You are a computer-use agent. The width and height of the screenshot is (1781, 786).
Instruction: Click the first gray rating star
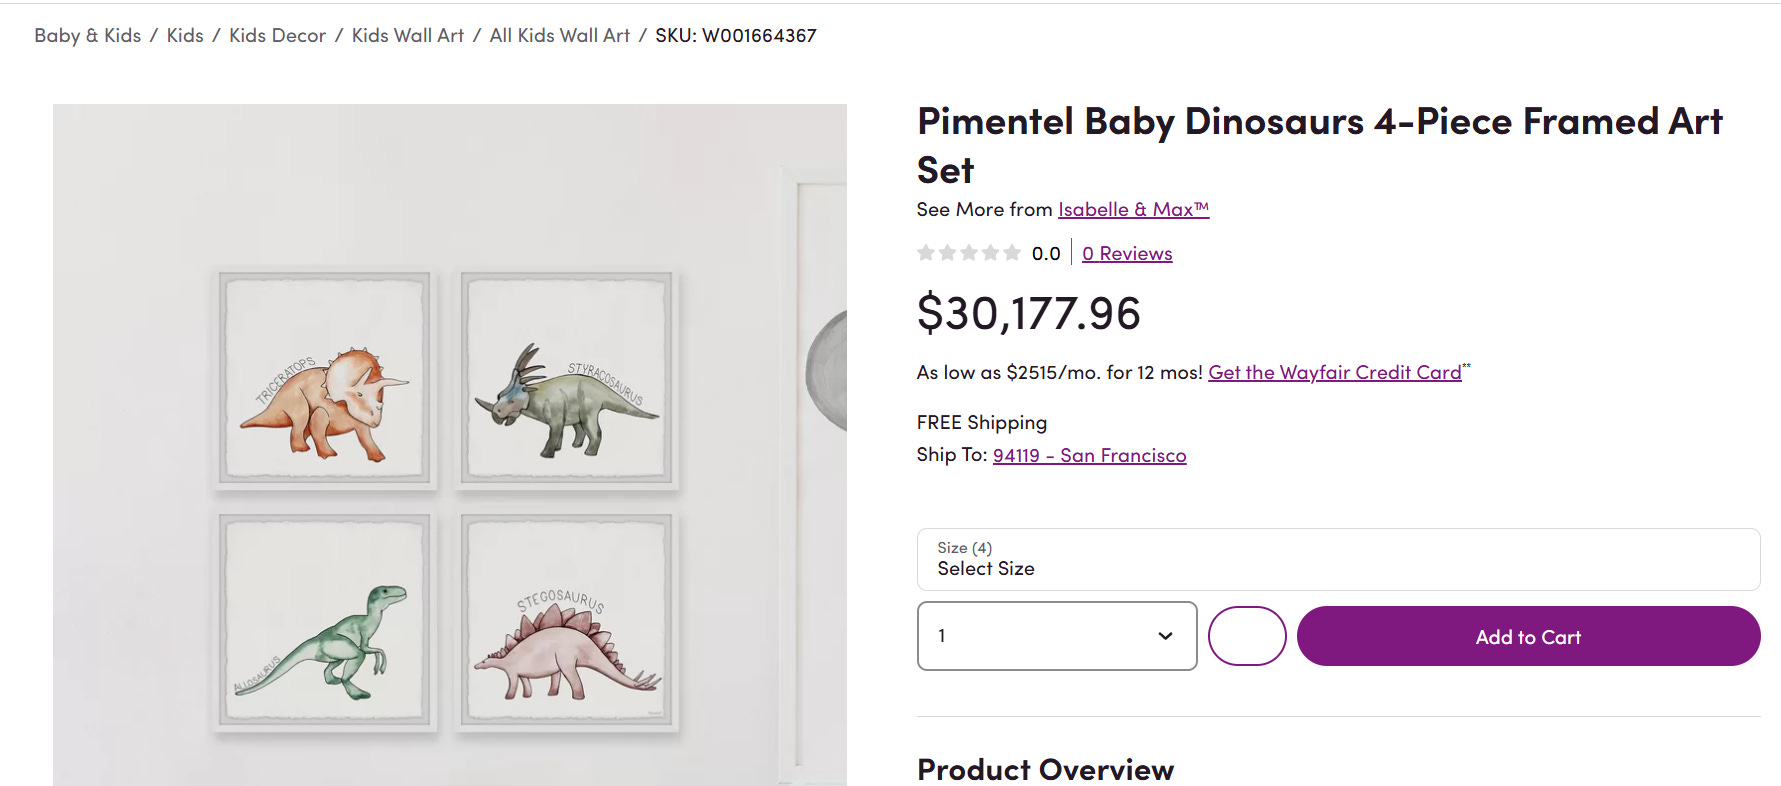point(926,253)
